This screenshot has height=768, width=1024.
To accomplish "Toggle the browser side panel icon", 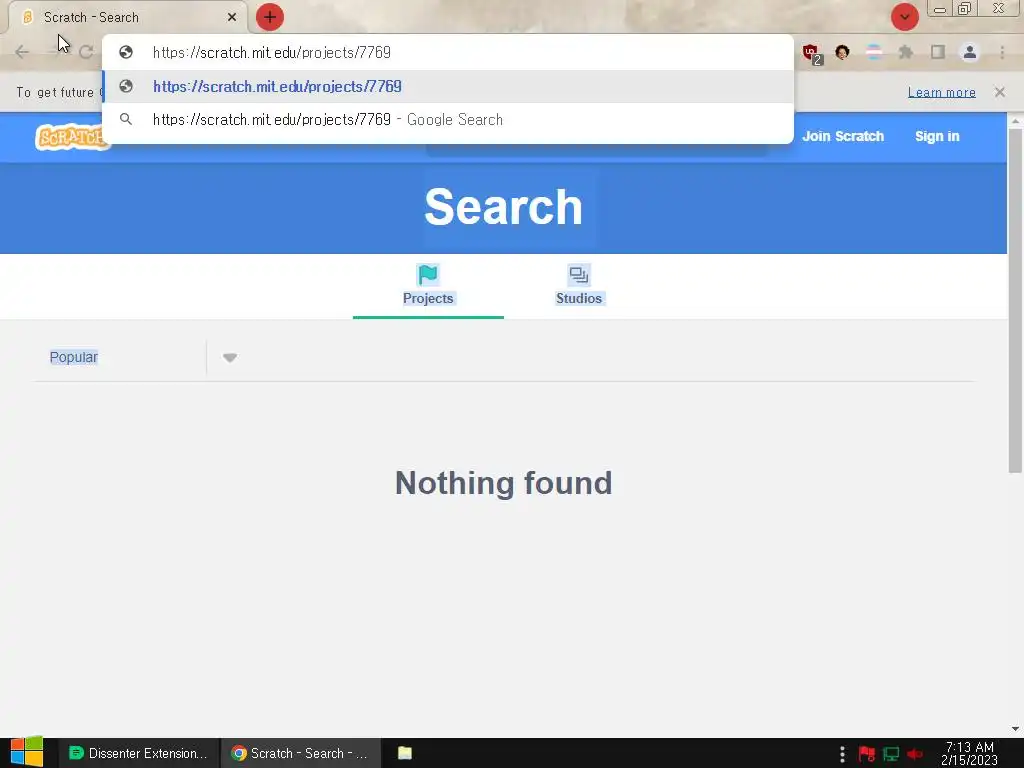I will click(x=938, y=52).
